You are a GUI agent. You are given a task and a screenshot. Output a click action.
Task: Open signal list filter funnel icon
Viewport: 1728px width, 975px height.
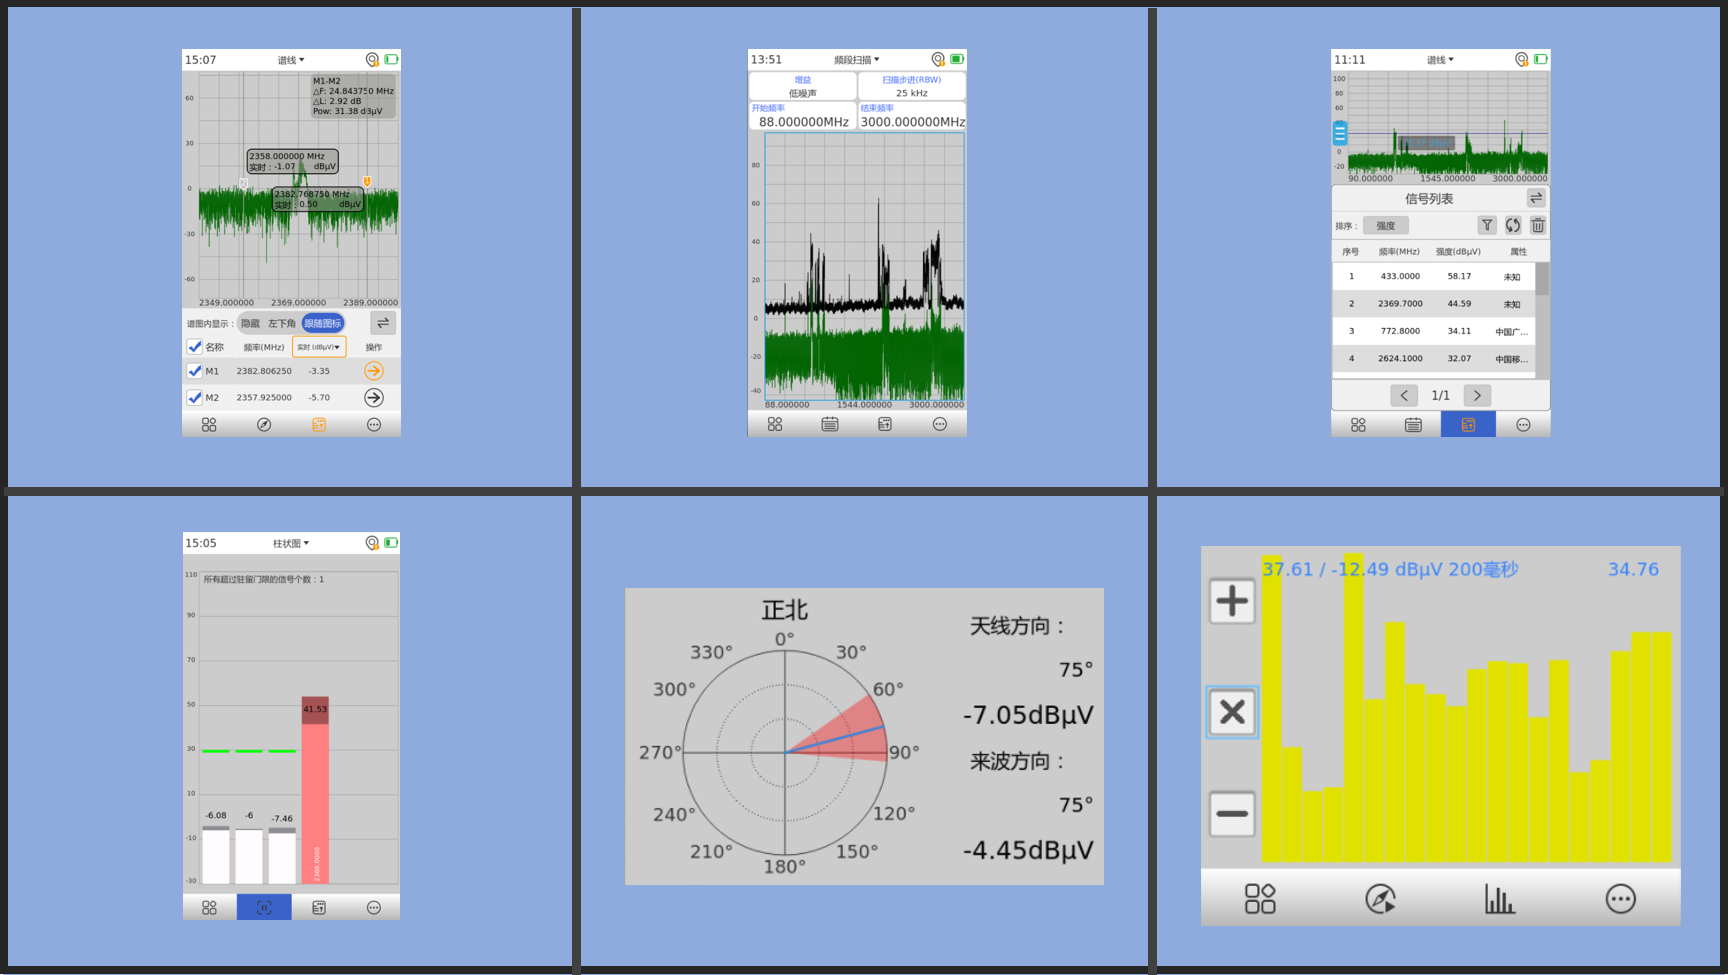point(1487,226)
